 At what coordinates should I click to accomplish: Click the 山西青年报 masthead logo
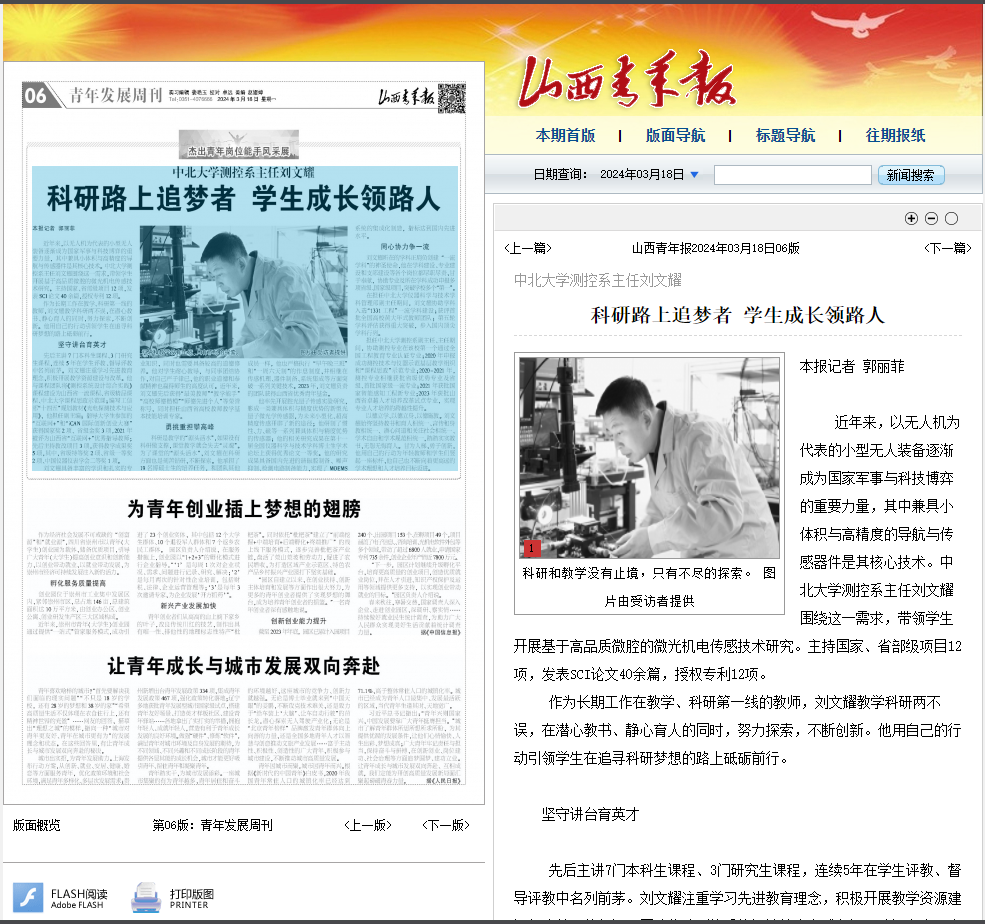(625, 85)
